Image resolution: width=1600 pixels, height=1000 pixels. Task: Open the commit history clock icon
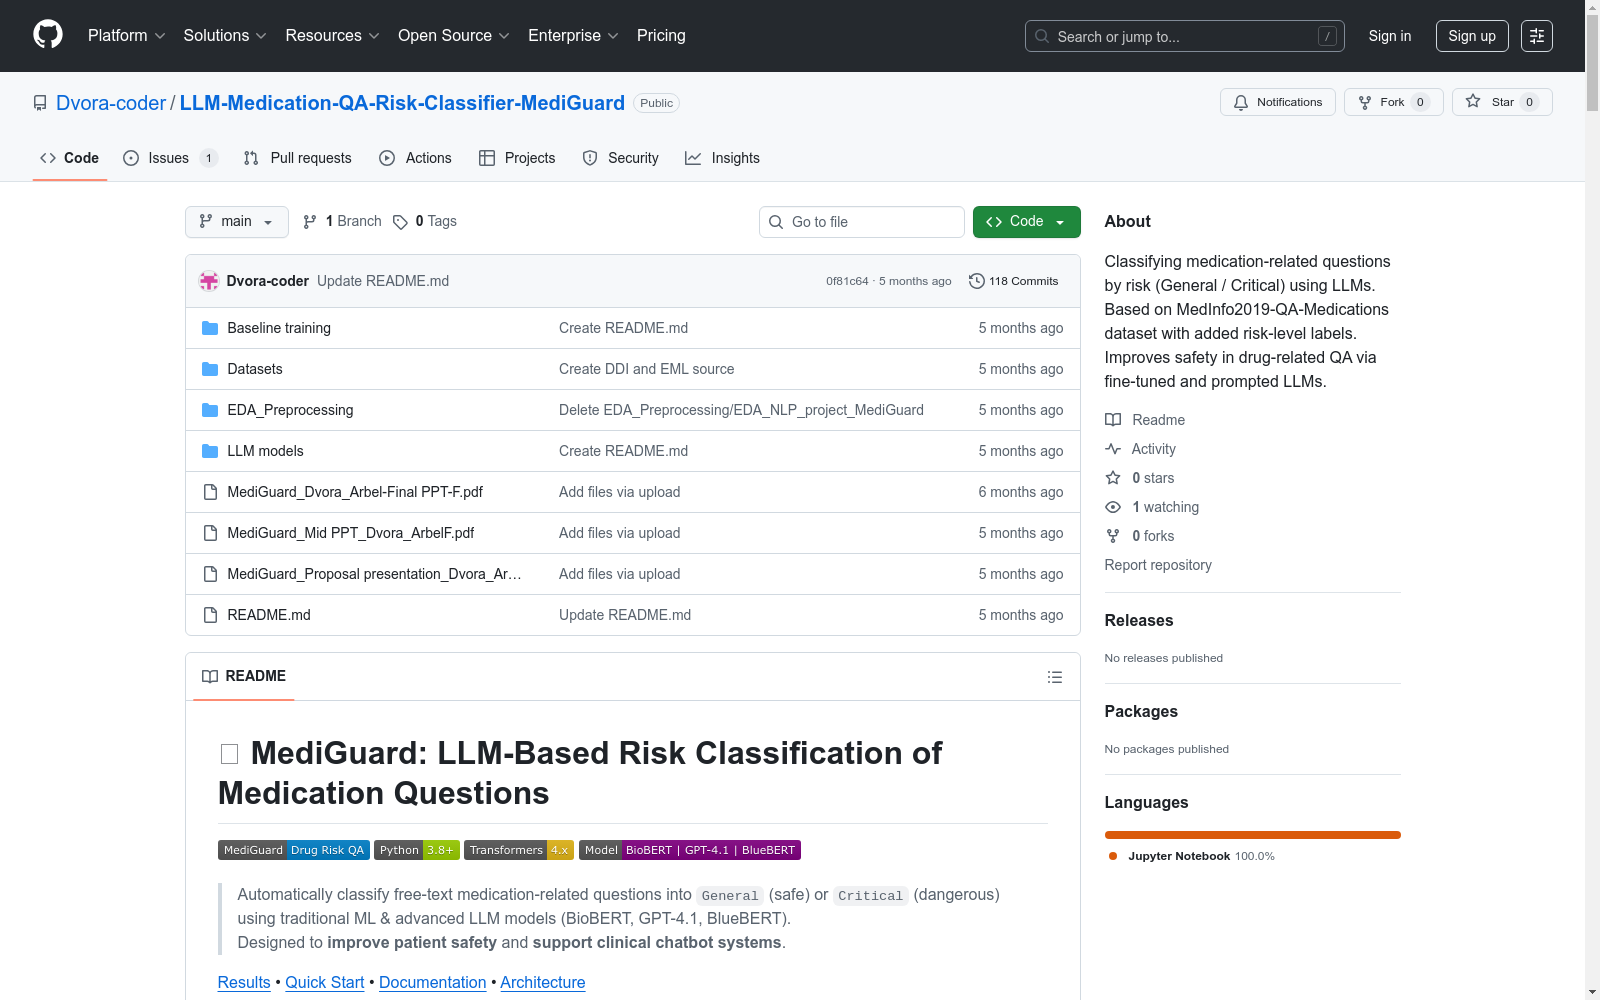[x=977, y=281]
